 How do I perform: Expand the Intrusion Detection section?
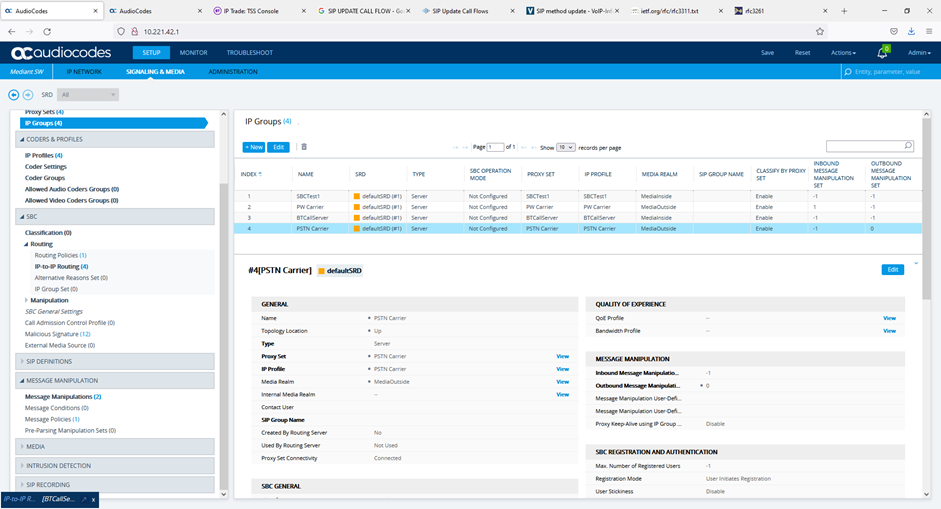pos(115,466)
